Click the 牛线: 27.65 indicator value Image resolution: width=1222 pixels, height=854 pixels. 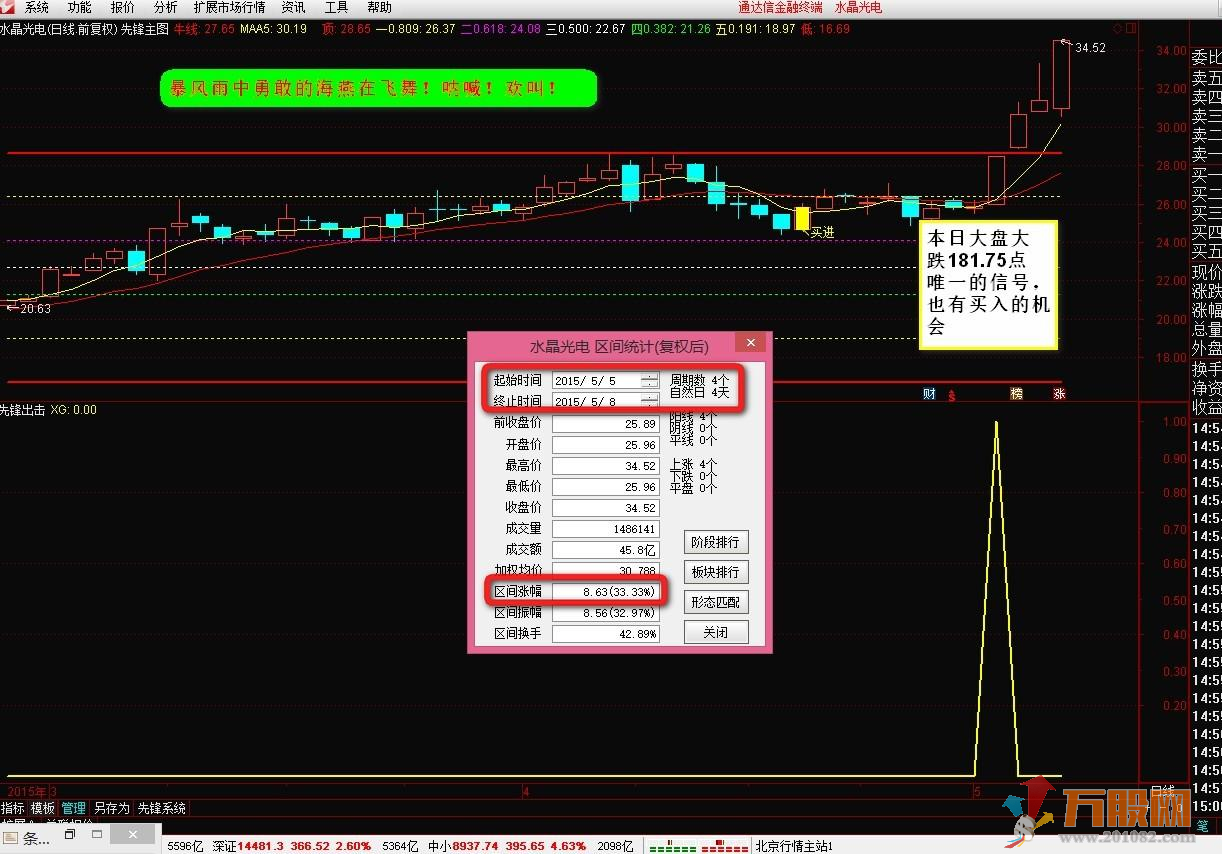pos(204,29)
